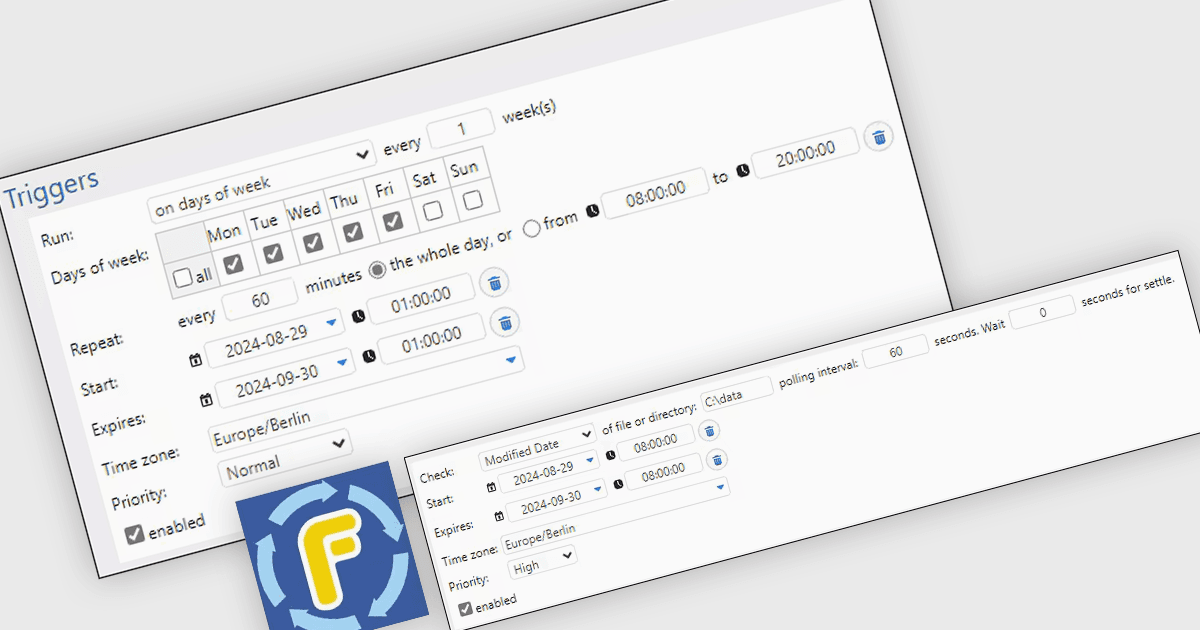This screenshot has height=630, width=1200.
Task: Open the Modified Date check dropdown
Action: pos(537,449)
